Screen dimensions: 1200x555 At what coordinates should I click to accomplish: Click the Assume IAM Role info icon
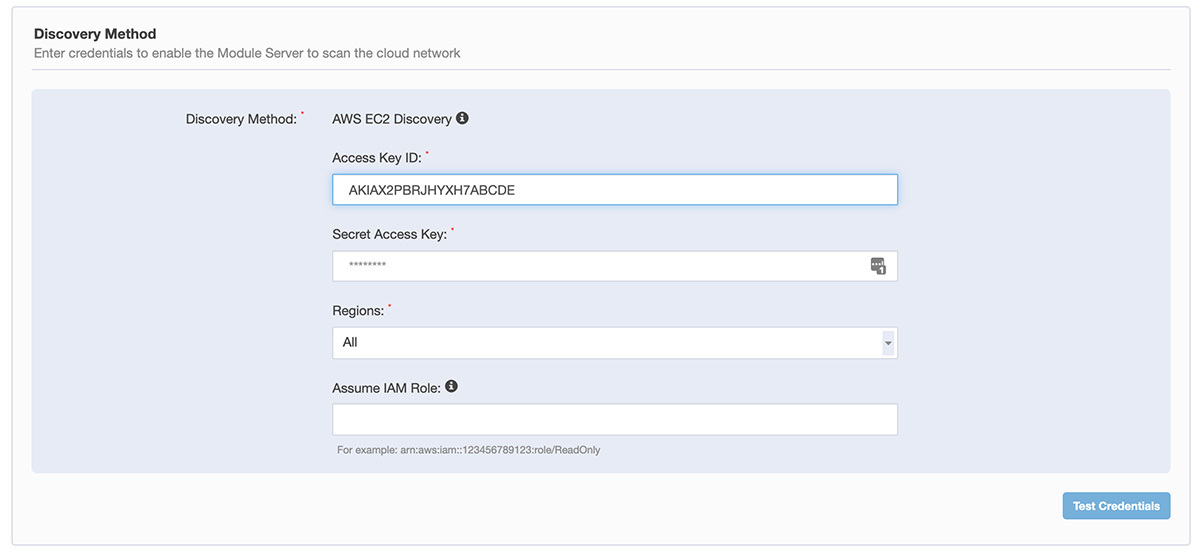(451, 386)
